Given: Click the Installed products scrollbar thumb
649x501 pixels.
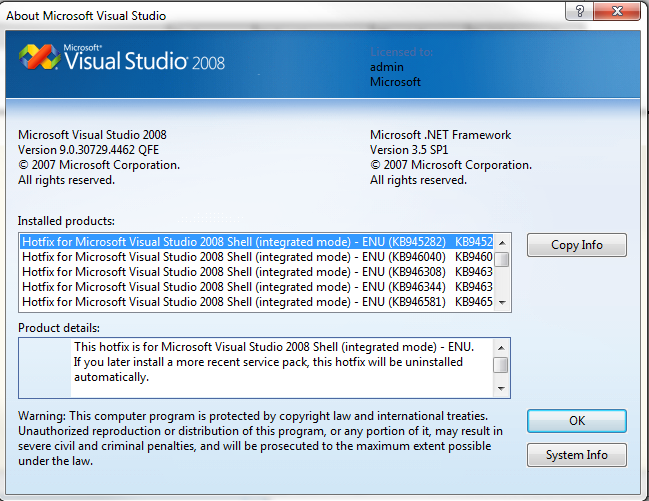Looking at the screenshot, I should click(502, 259).
